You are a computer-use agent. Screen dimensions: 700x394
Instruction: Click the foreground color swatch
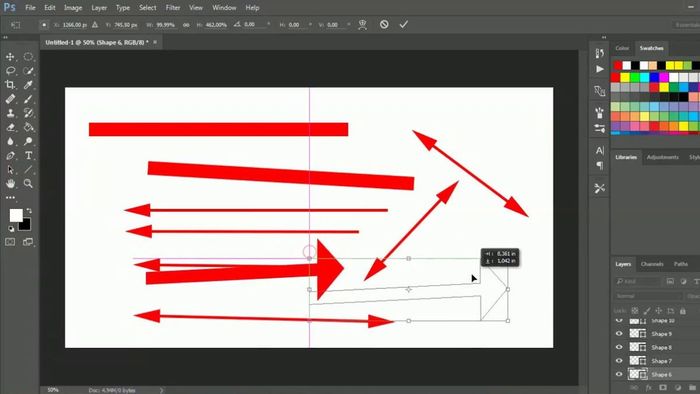16,216
